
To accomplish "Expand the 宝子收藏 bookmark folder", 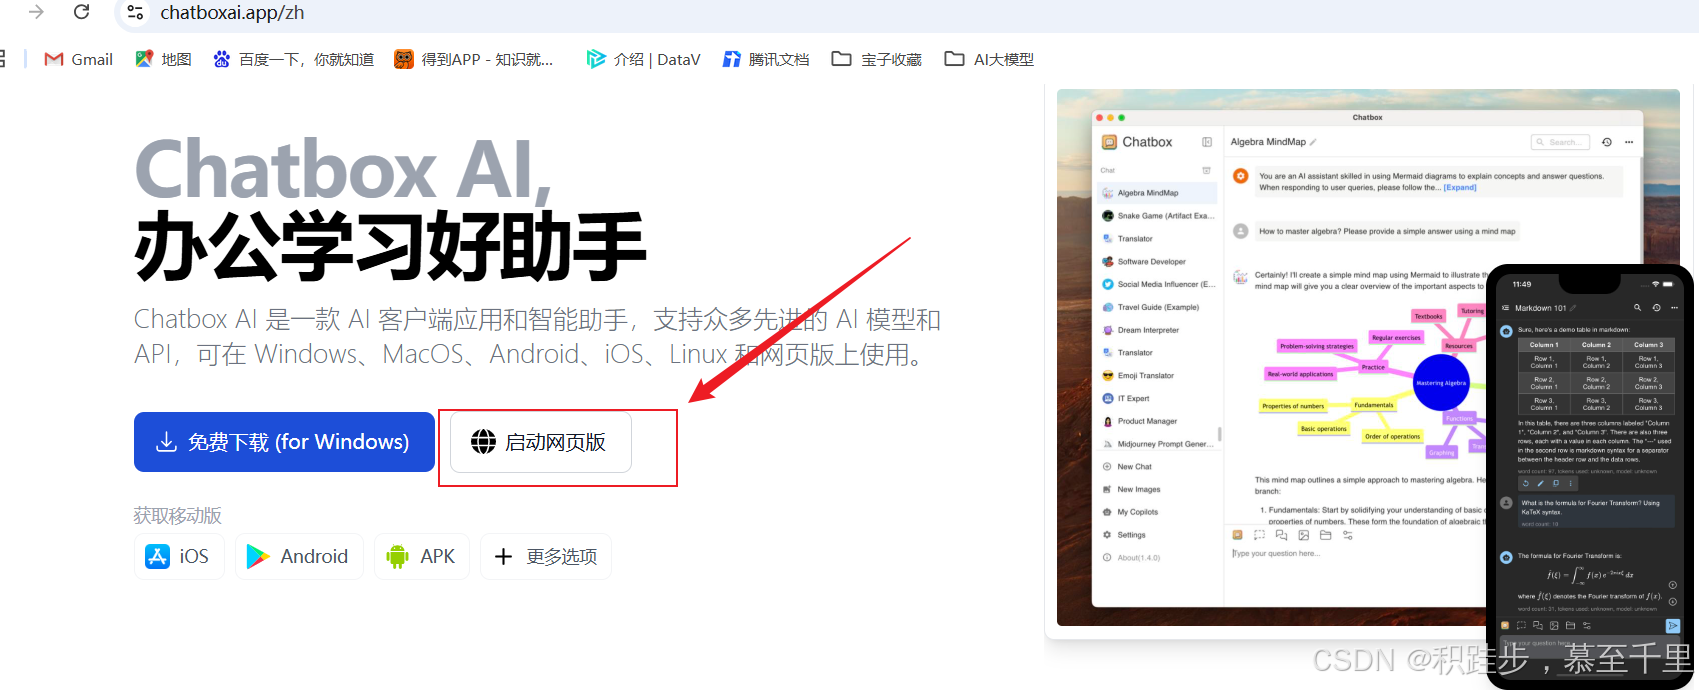I will [x=877, y=59].
